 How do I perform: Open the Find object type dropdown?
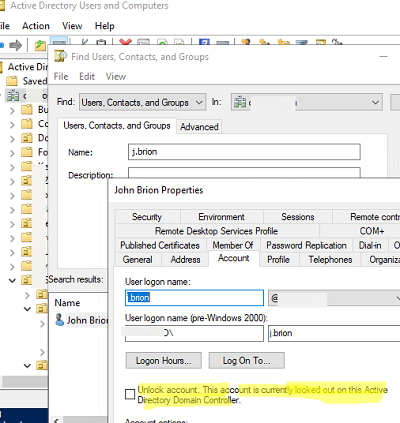(x=199, y=102)
